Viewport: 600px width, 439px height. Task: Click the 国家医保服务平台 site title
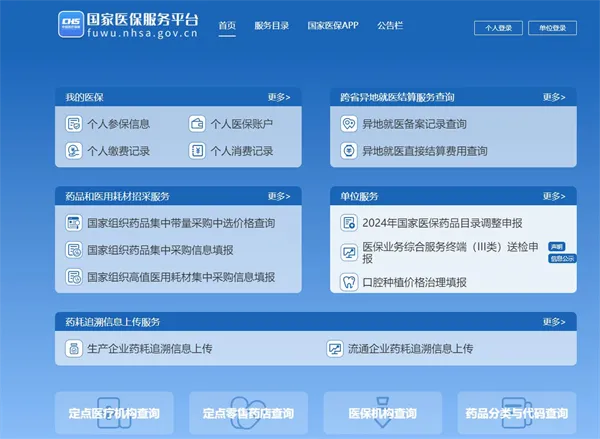pos(143,19)
